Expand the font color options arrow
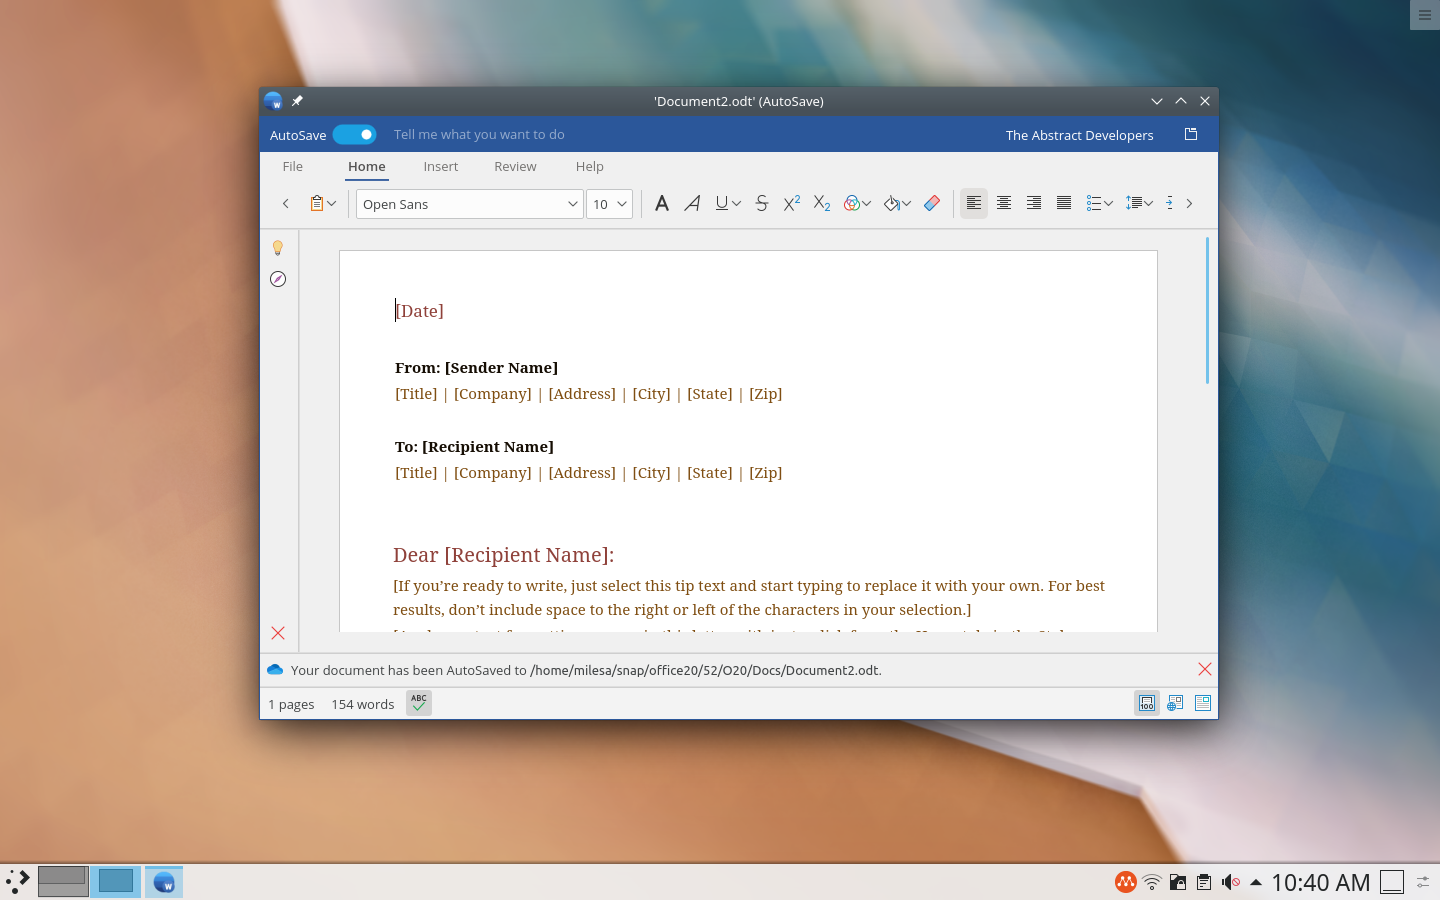 (866, 204)
